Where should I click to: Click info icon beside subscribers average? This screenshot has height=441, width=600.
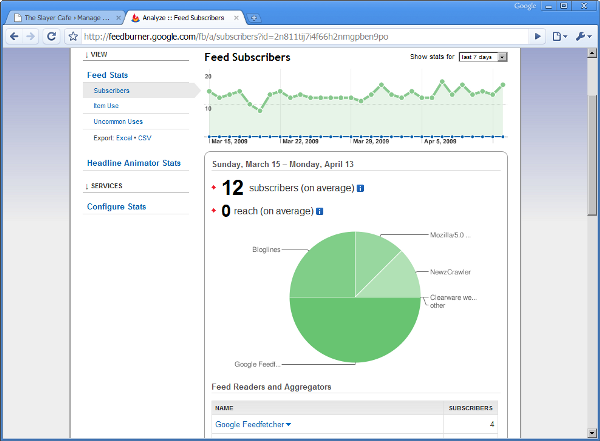point(360,188)
